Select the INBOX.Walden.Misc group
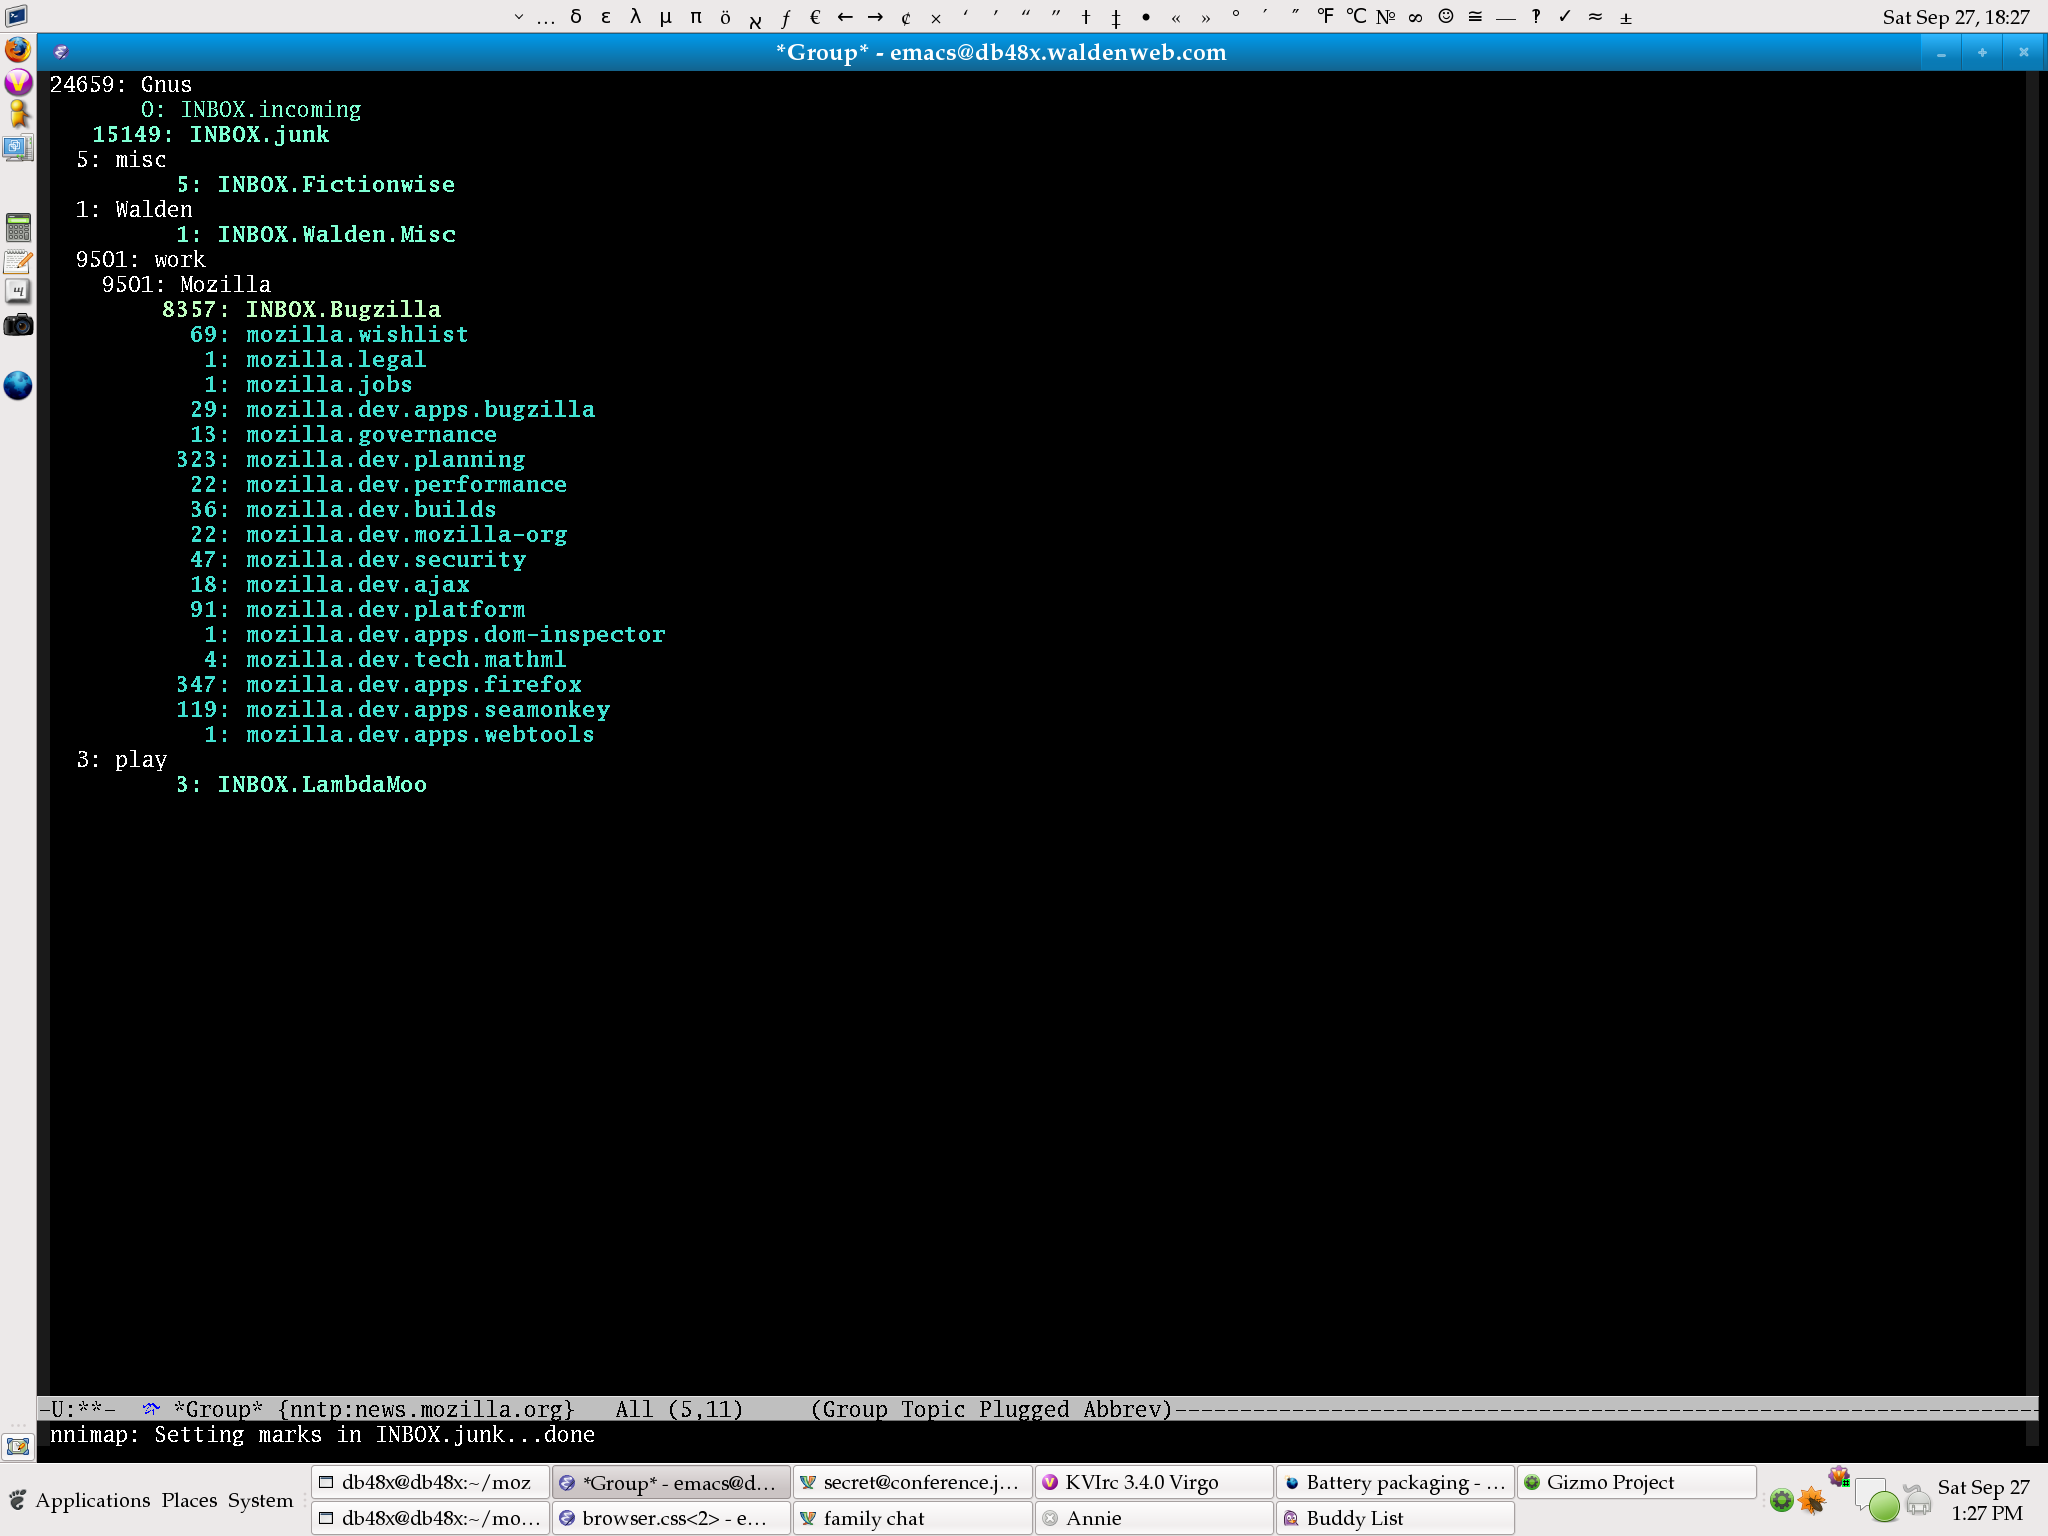The width and height of the screenshot is (2048, 1536). (x=336, y=234)
